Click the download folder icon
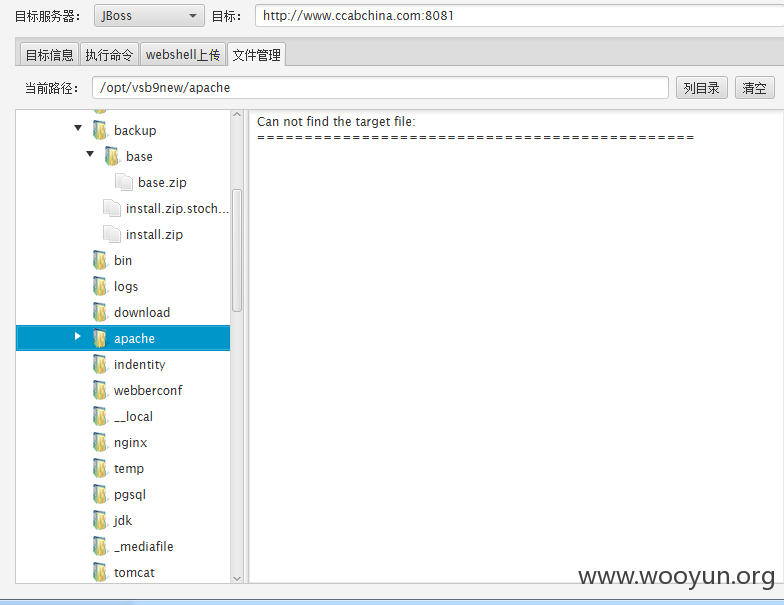 [100, 312]
